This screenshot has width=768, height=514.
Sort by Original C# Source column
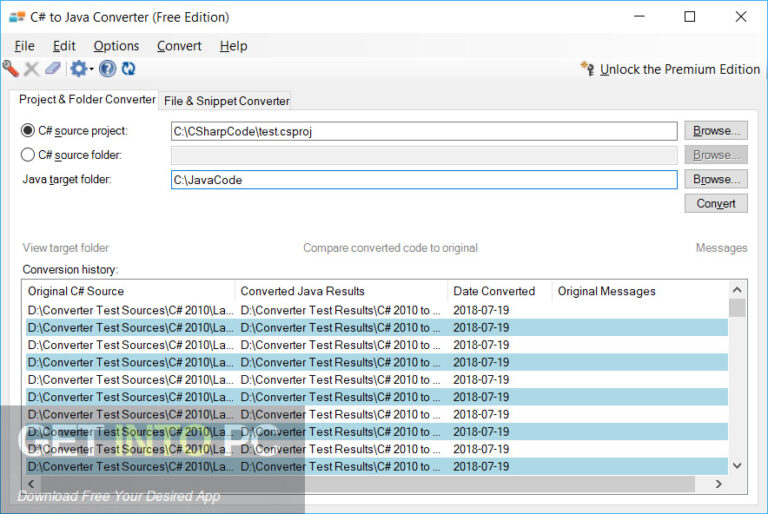[x=129, y=291]
